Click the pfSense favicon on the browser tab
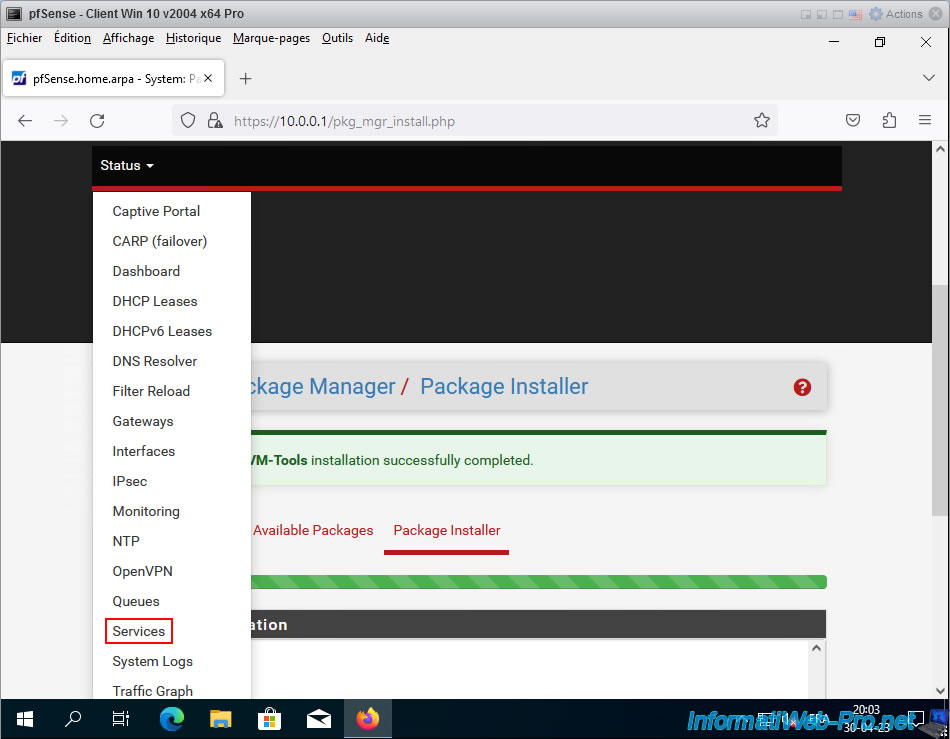The height and width of the screenshot is (739, 950). (19, 78)
